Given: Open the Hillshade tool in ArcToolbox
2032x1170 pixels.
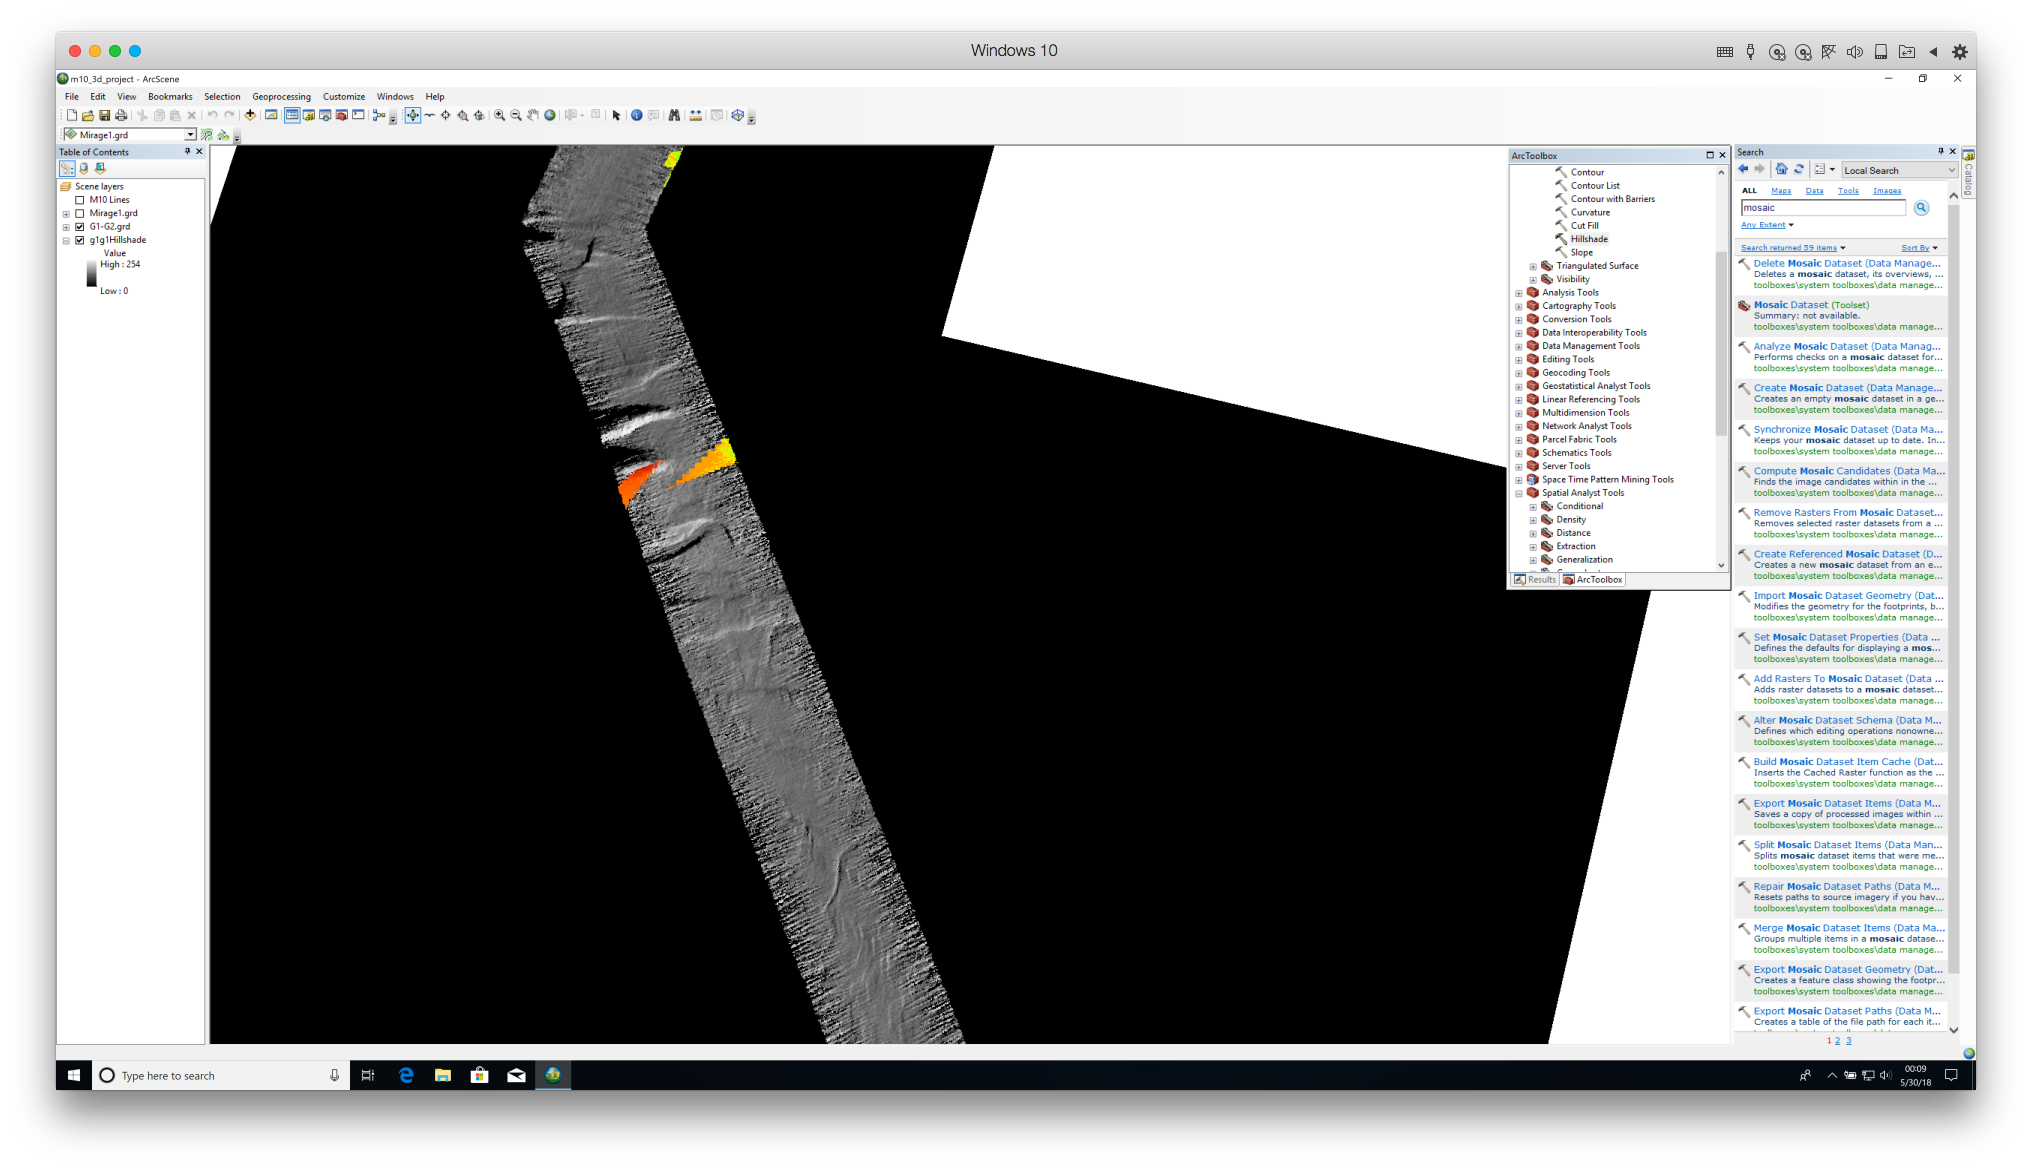Looking at the screenshot, I should pos(1589,239).
